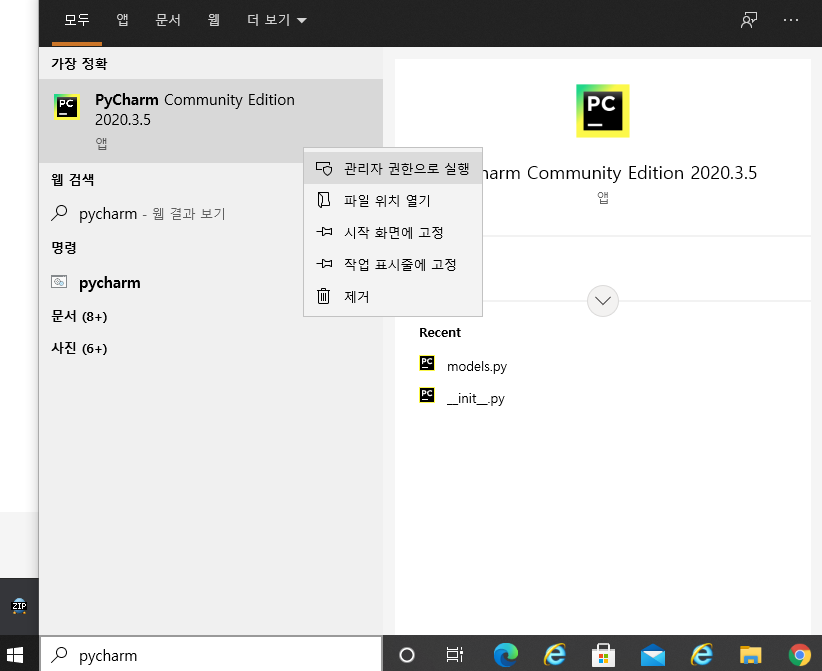
Task: Launch the second Internet Explorer taskbar icon
Action: tap(701, 655)
